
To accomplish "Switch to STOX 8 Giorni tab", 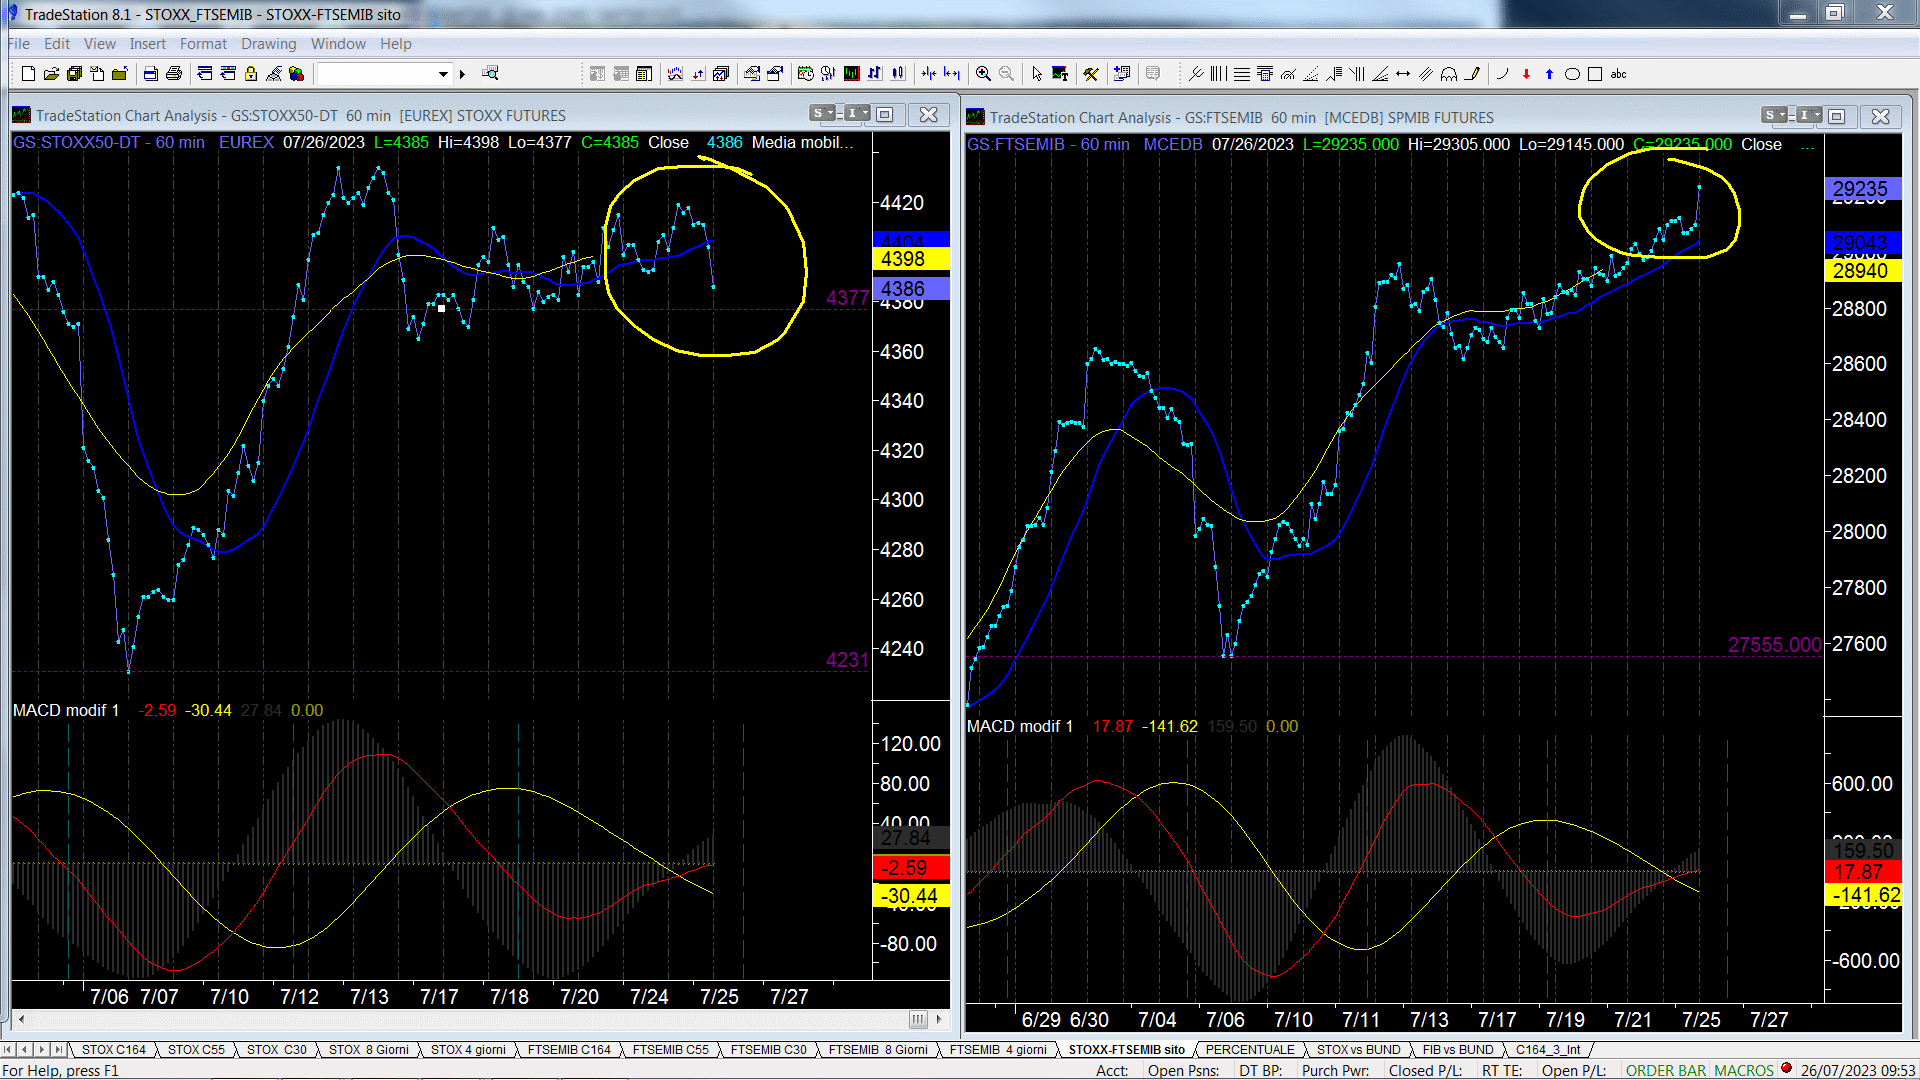I will pyautogui.click(x=369, y=1050).
